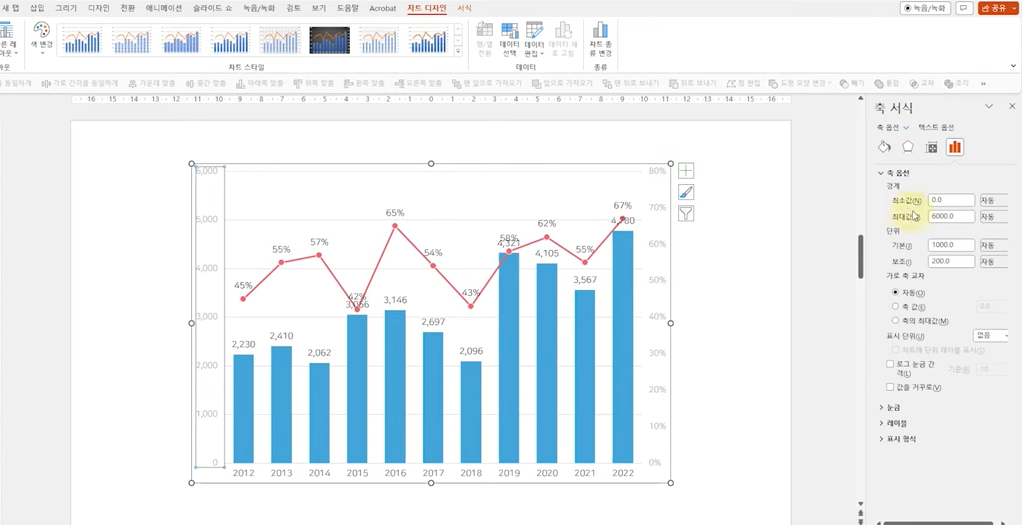Click the 행/열 전환 icon

(x=484, y=39)
